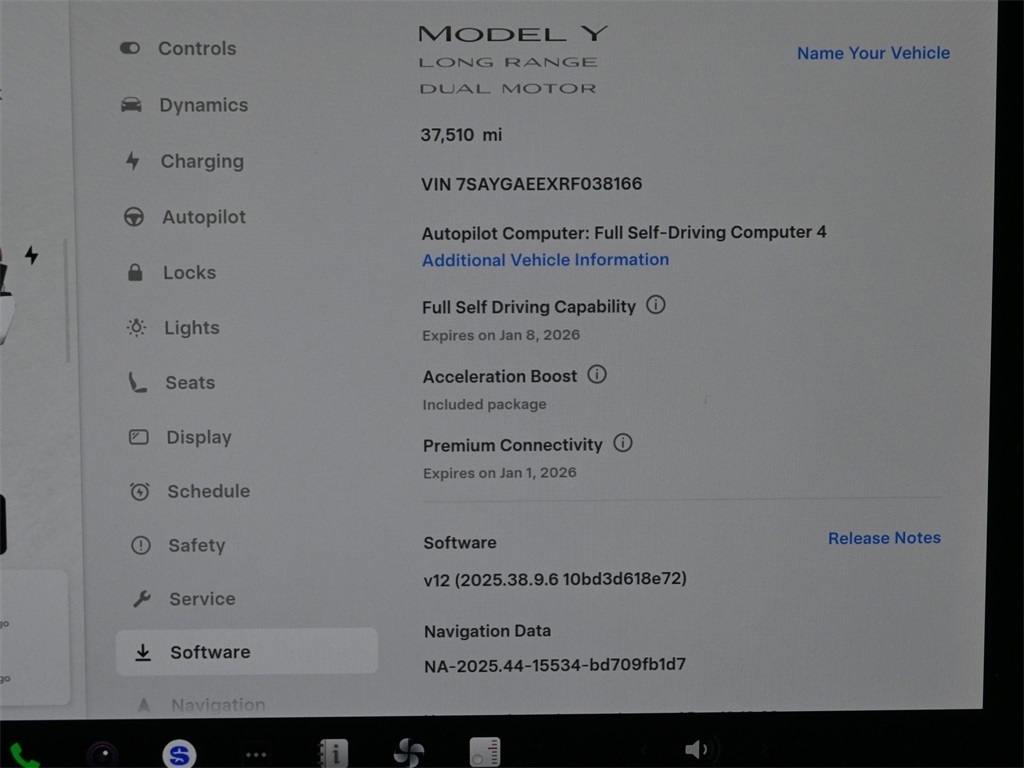Switch to Display settings
The width and height of the screenshot is (1024, 768).
coord(198,437)
